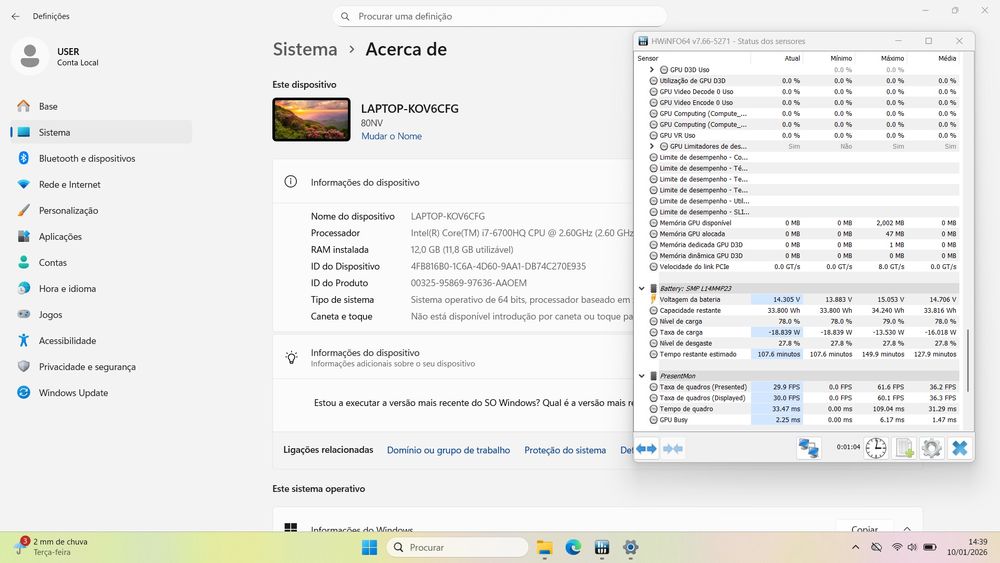
Task: Click the taskbar Procurar search box
Action: [x=458, y=547]
